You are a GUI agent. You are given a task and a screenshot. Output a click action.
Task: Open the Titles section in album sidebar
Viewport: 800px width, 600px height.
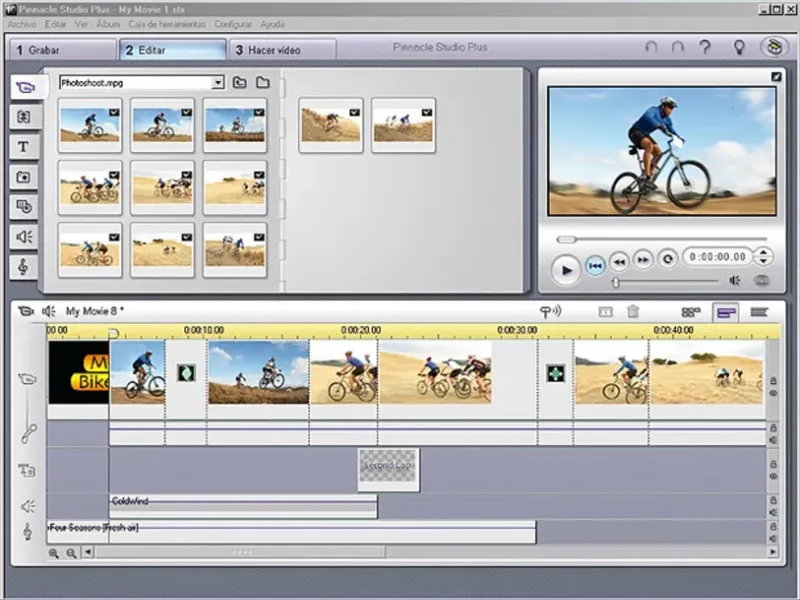pos(23,146)
